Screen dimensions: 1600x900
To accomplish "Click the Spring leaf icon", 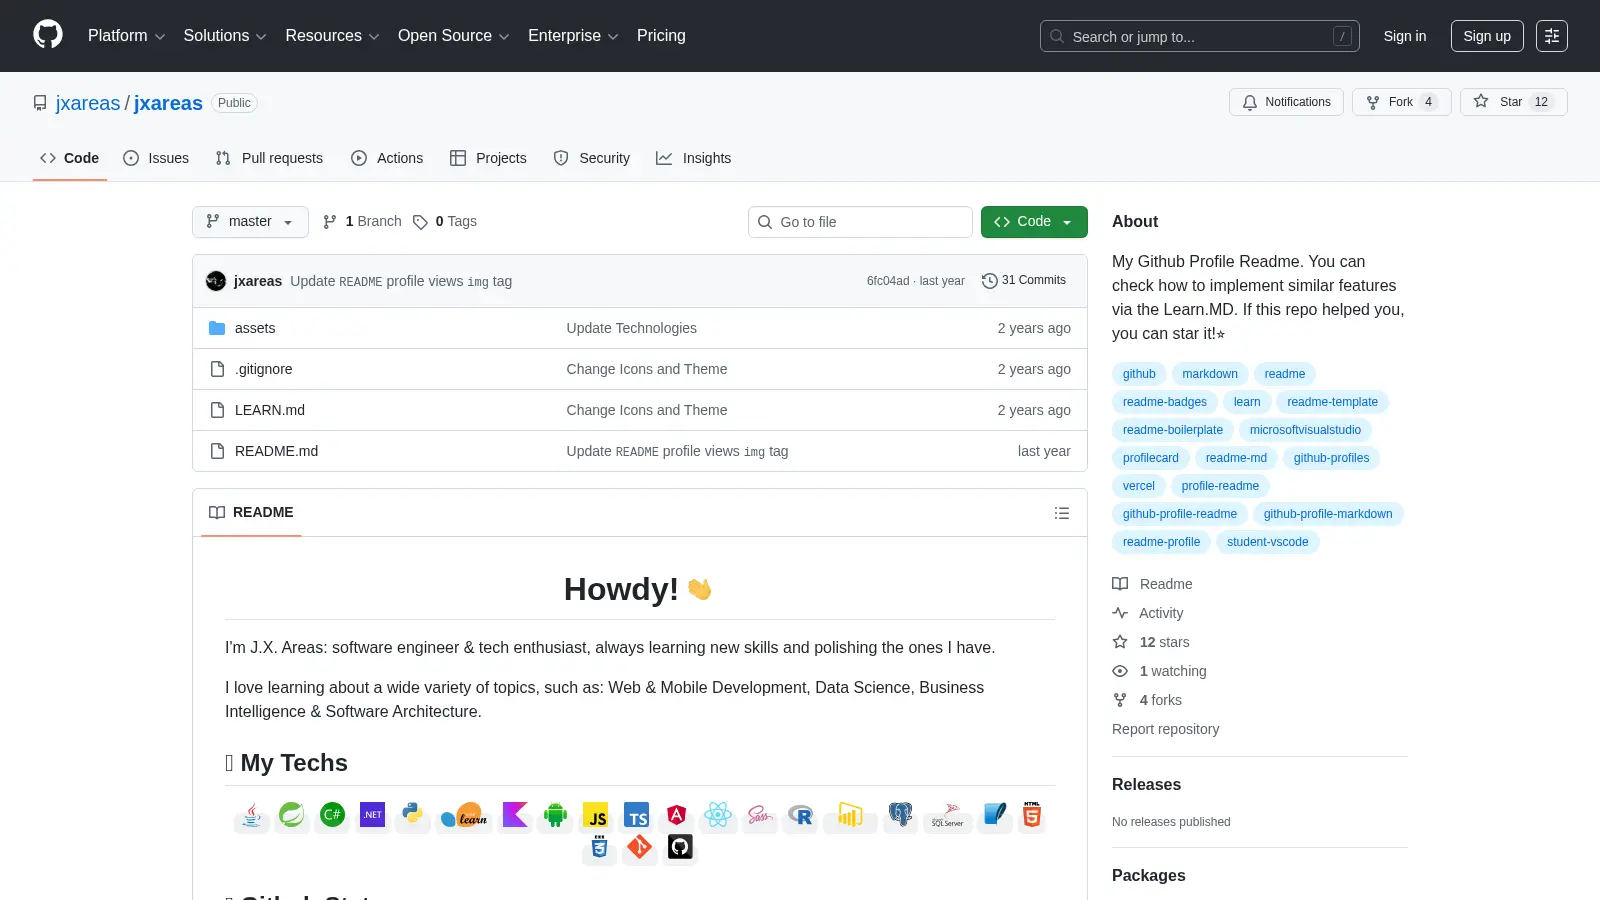I will coord(292,816).
